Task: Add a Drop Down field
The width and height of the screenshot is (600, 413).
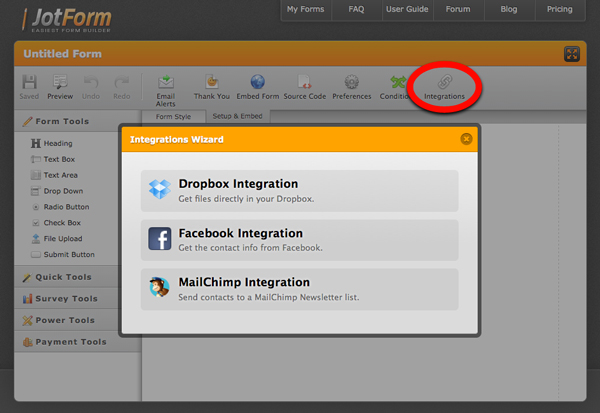Action: [x=57, y=191]
